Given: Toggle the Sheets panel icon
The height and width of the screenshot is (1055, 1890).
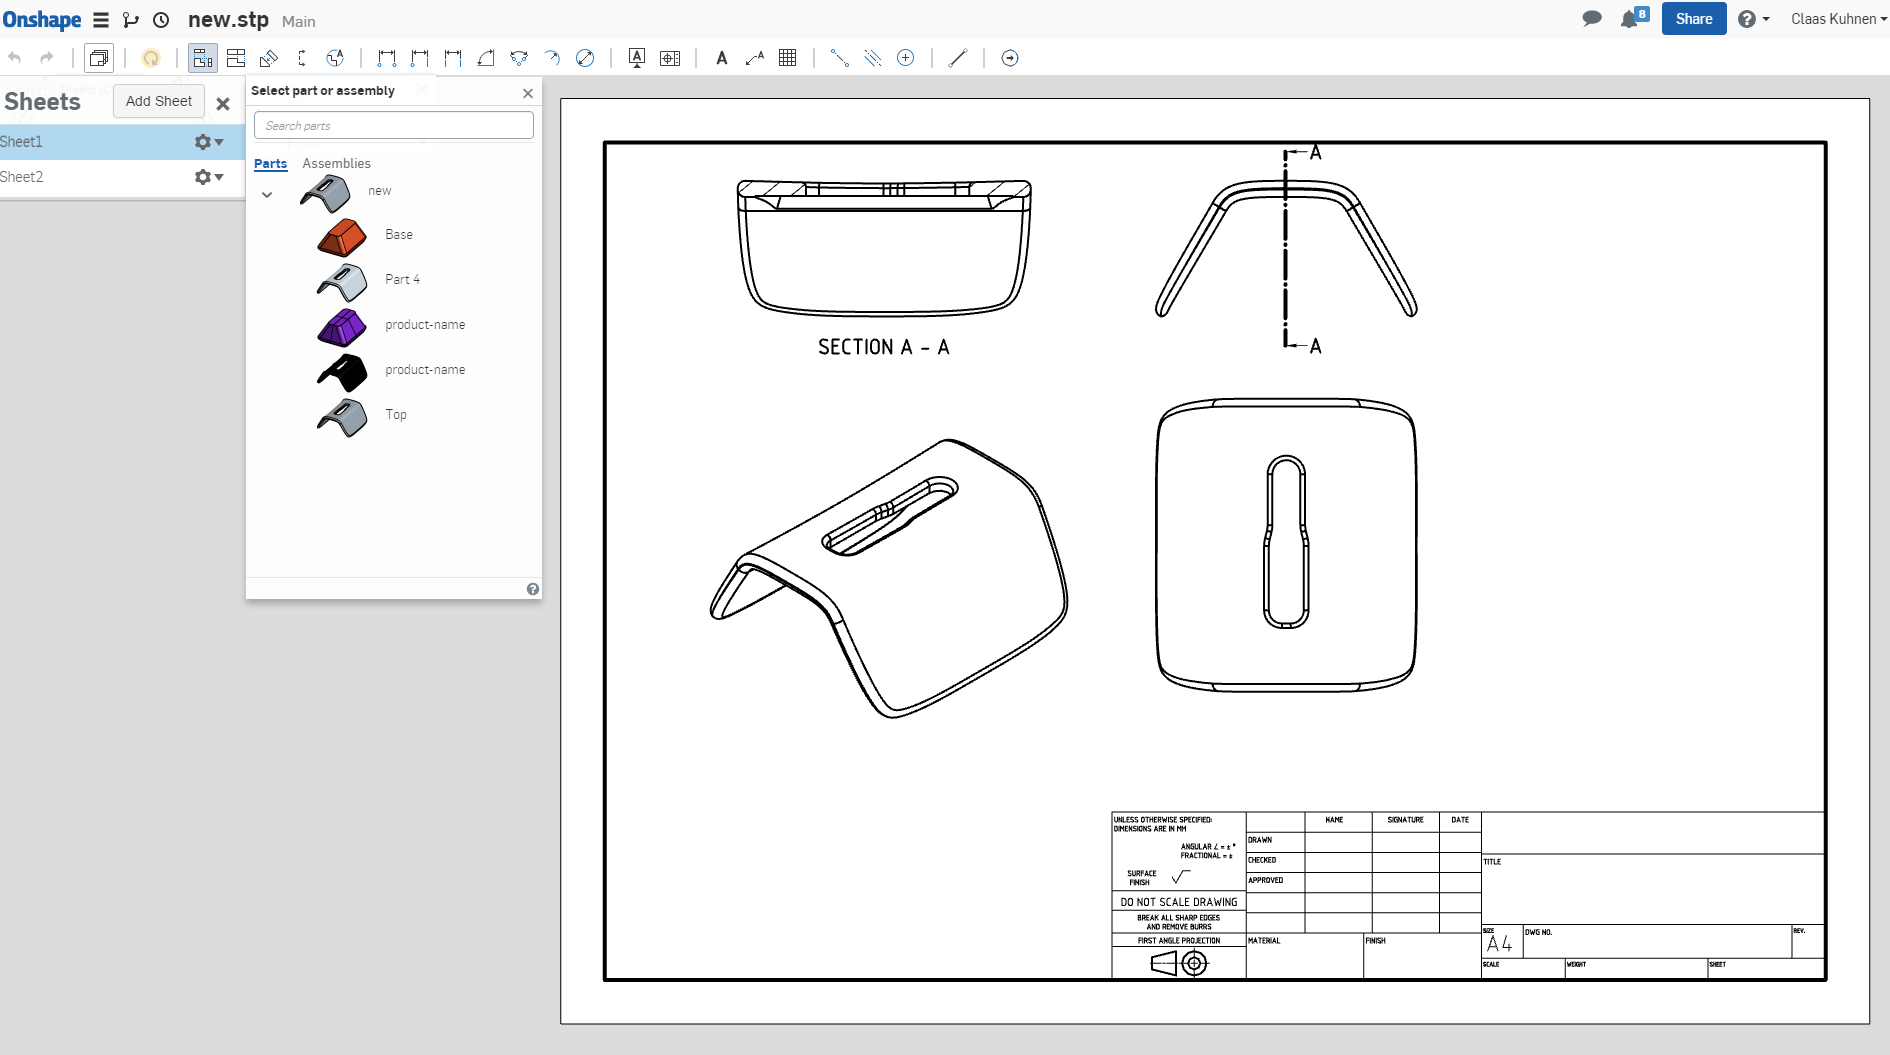Looking at the screenshot, I should [99, 58].
